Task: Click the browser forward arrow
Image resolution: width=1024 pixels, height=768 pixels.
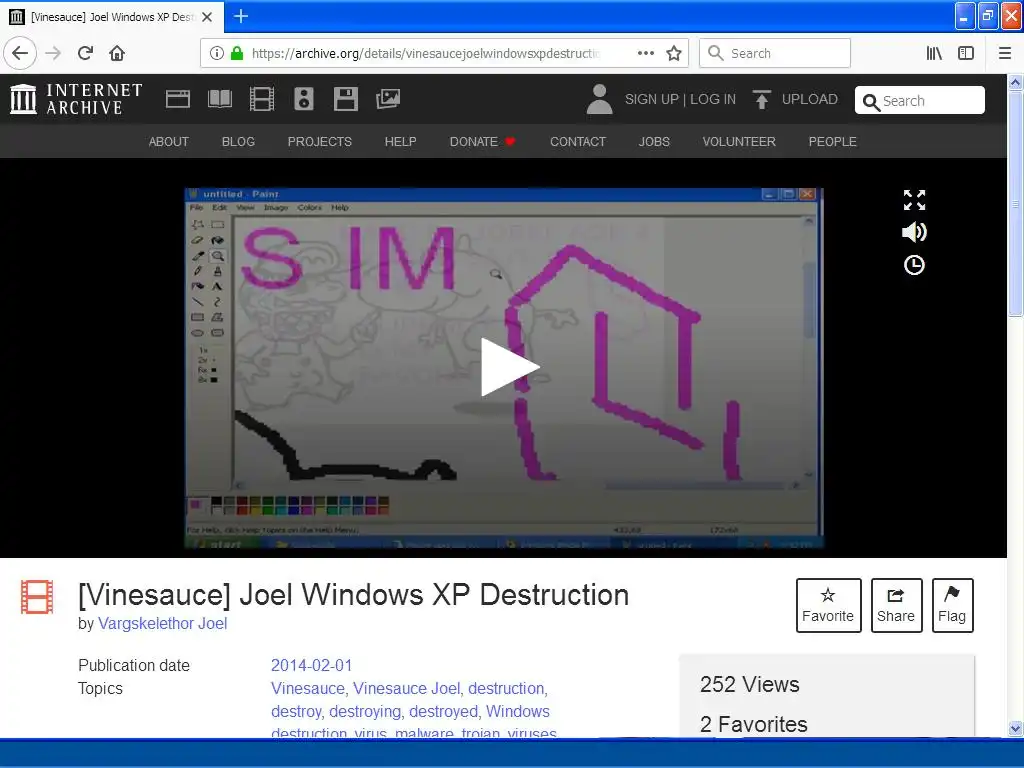Action: click(x=53, y=53)
